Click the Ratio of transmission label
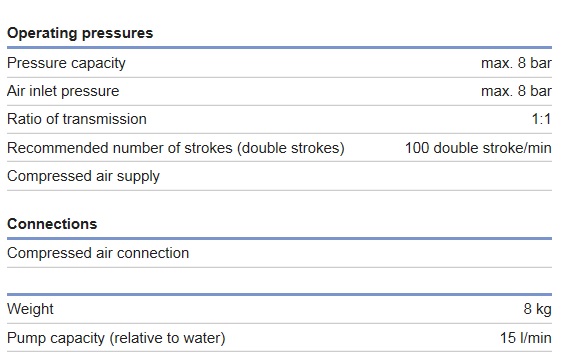583x363 pixels. tap(77, 119)
